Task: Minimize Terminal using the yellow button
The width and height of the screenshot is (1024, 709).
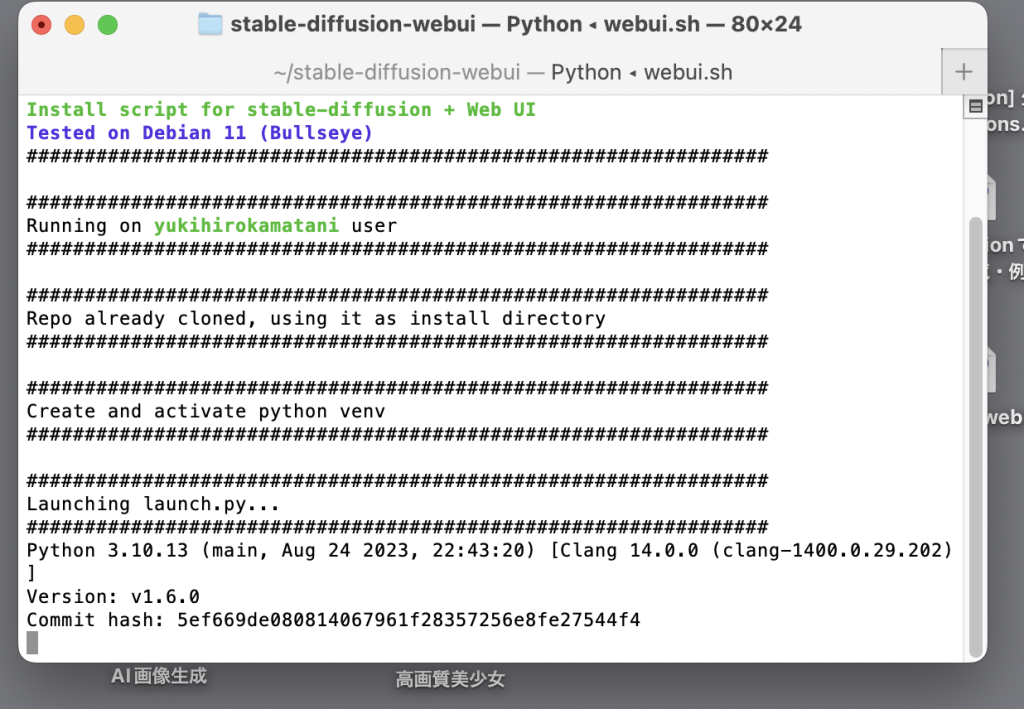Action: 74,25
